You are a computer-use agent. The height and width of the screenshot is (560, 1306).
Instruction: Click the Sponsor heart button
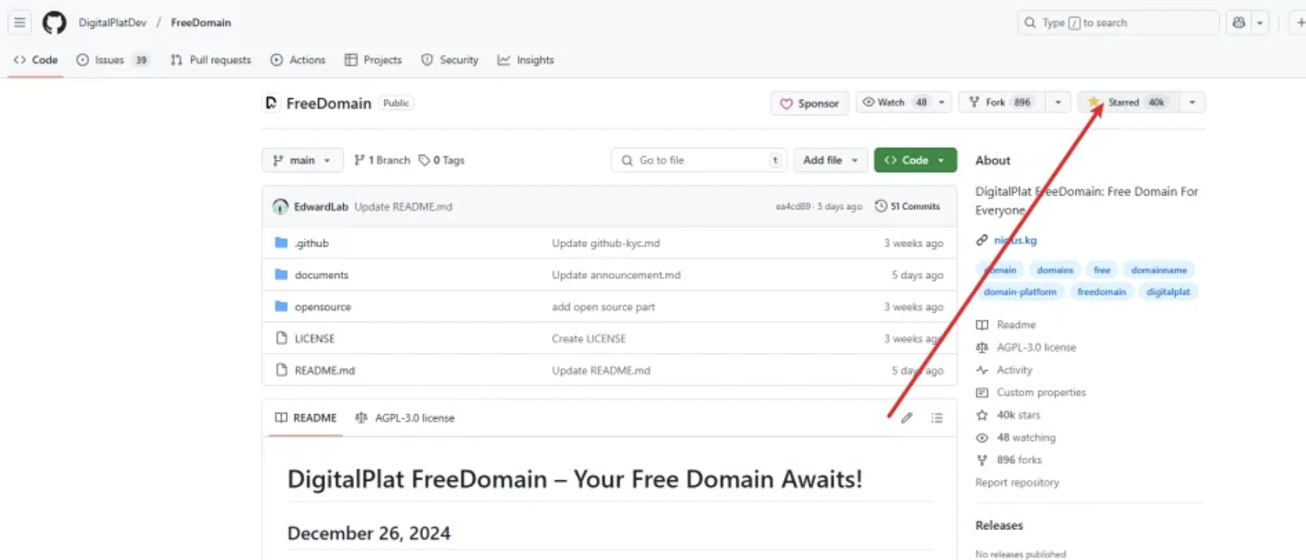(x=810, y=103)
